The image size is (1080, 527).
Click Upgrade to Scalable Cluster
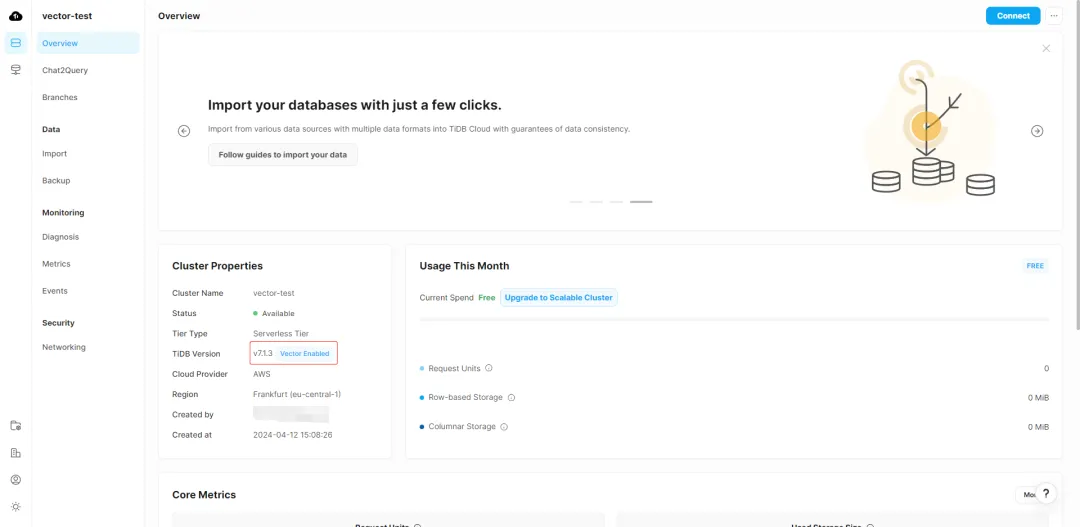pyautogui.click(x=559, y=297)
